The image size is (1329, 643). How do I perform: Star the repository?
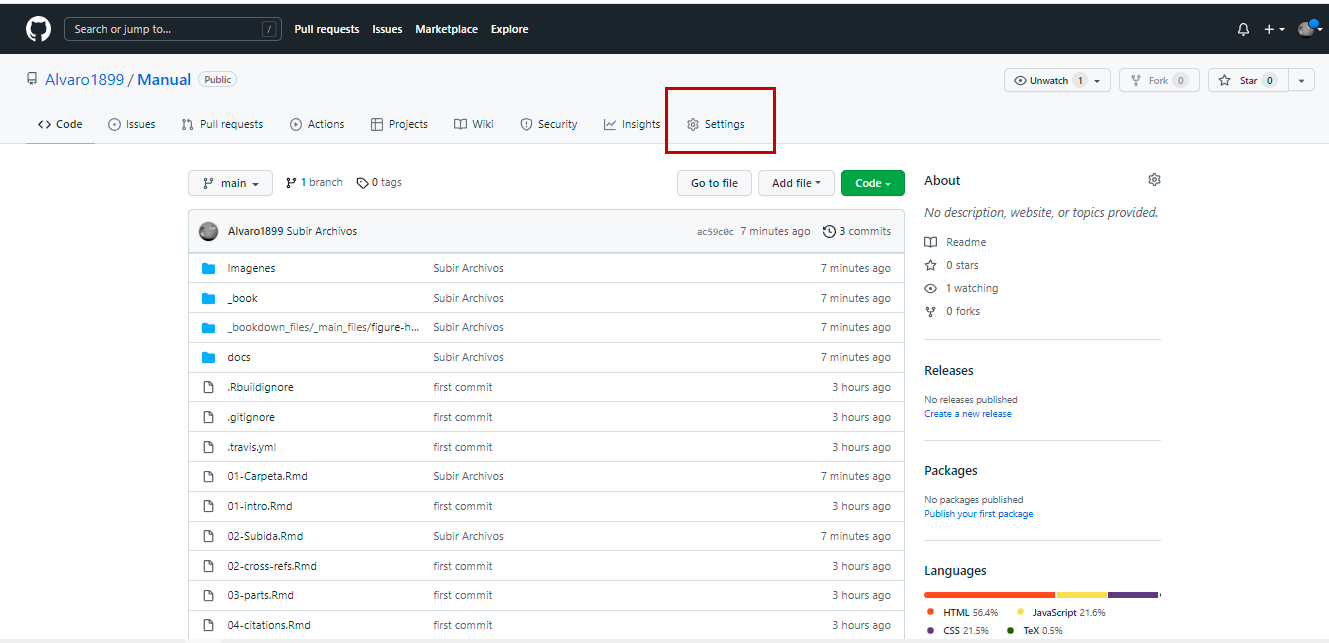[x=1248, y=80]
